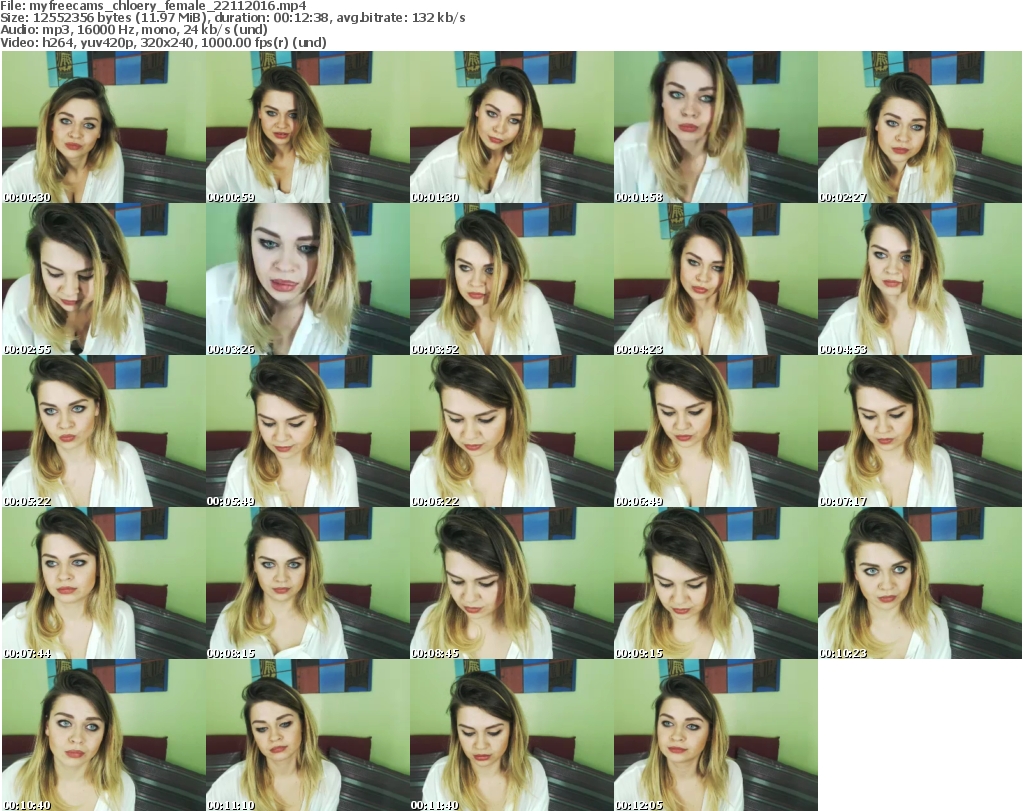Select the thumbnail stamped 00:08:15

(x=308, y=583)
